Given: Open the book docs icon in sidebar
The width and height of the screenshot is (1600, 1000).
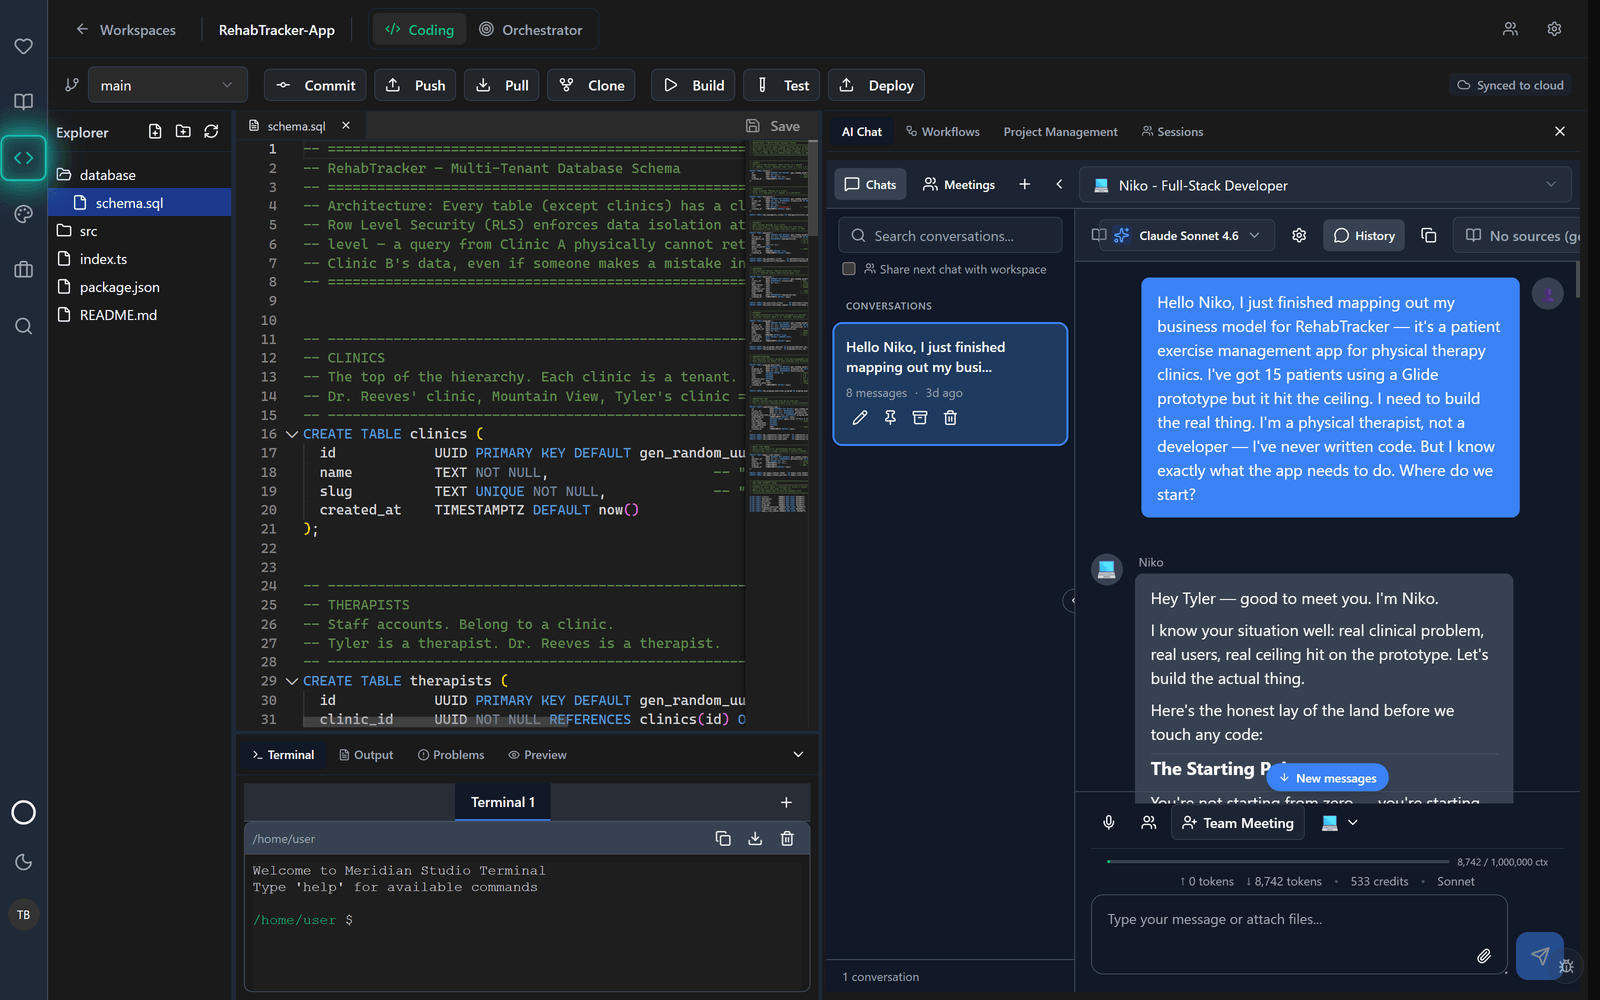Looking at the screenshot, I should click(x=23, y=101).
